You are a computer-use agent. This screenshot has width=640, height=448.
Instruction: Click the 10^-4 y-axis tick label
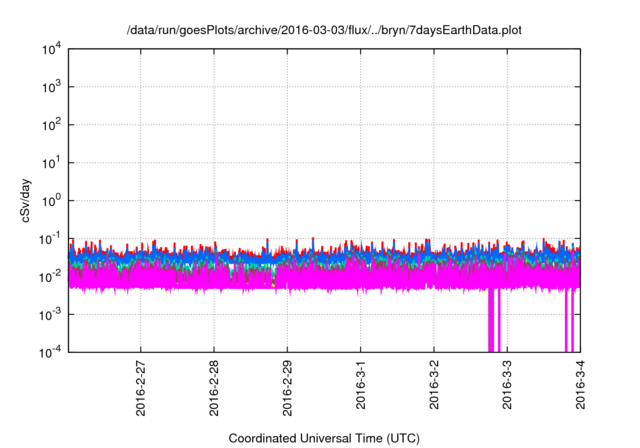coord(50,352)
